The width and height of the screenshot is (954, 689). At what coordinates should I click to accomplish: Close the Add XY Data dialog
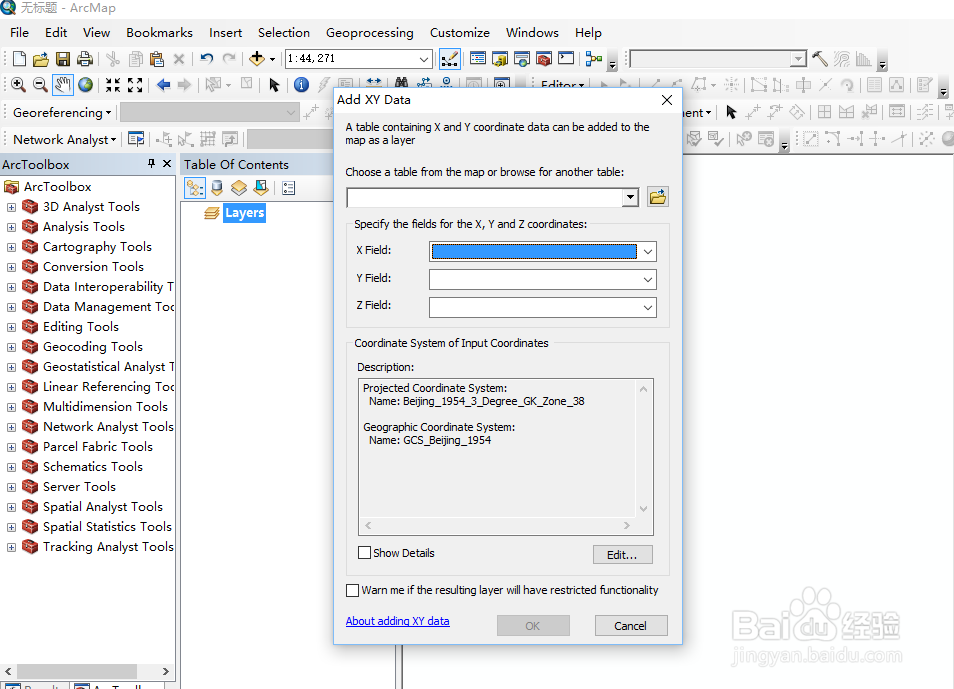(667, 100)
